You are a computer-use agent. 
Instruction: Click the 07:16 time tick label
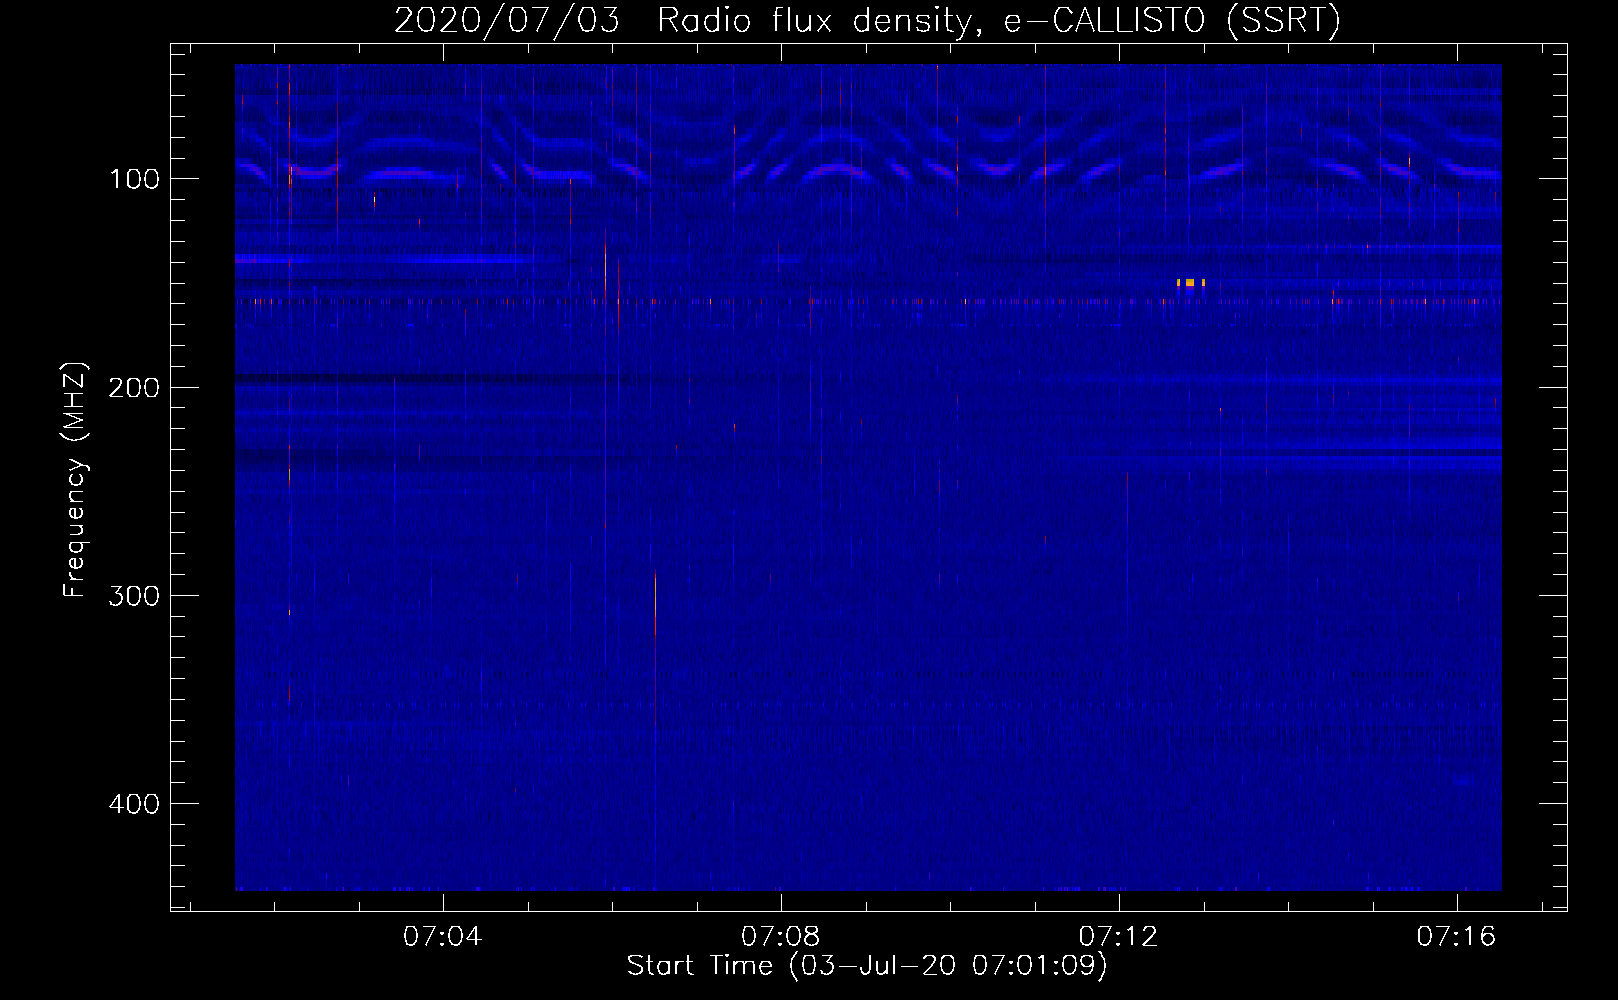[1456, 937]
